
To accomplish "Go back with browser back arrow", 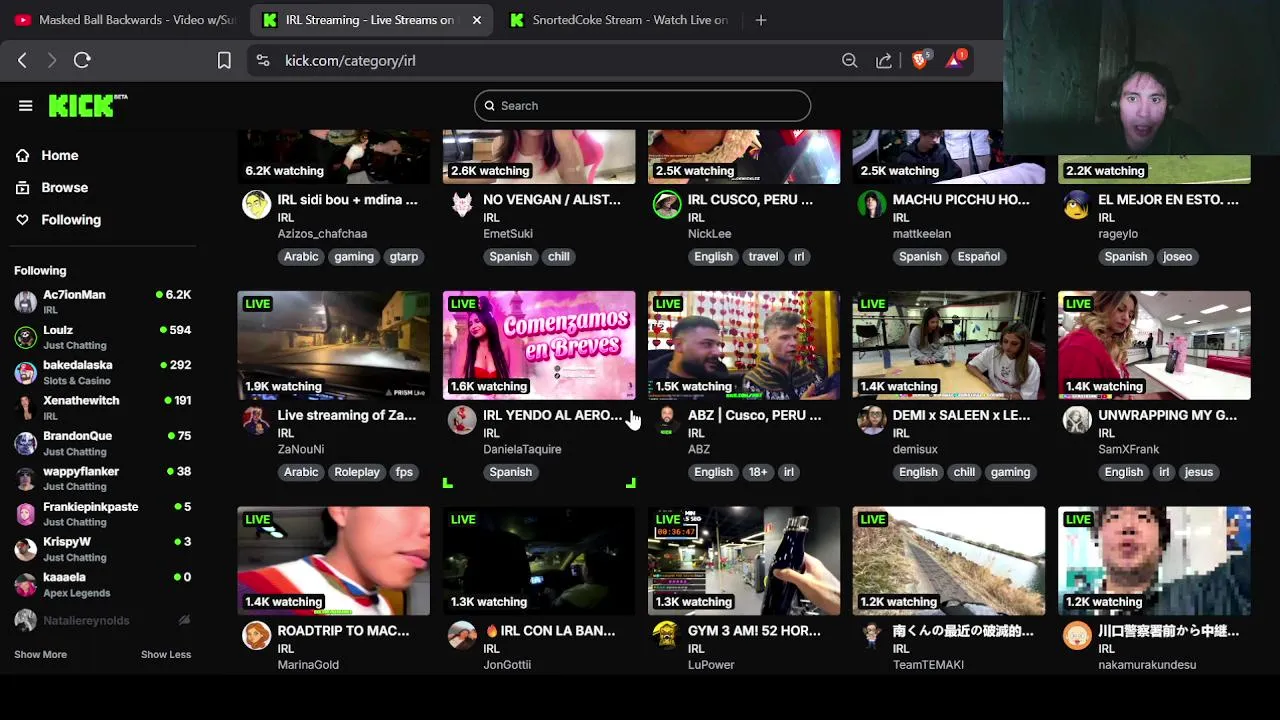I will coord(22,60).
